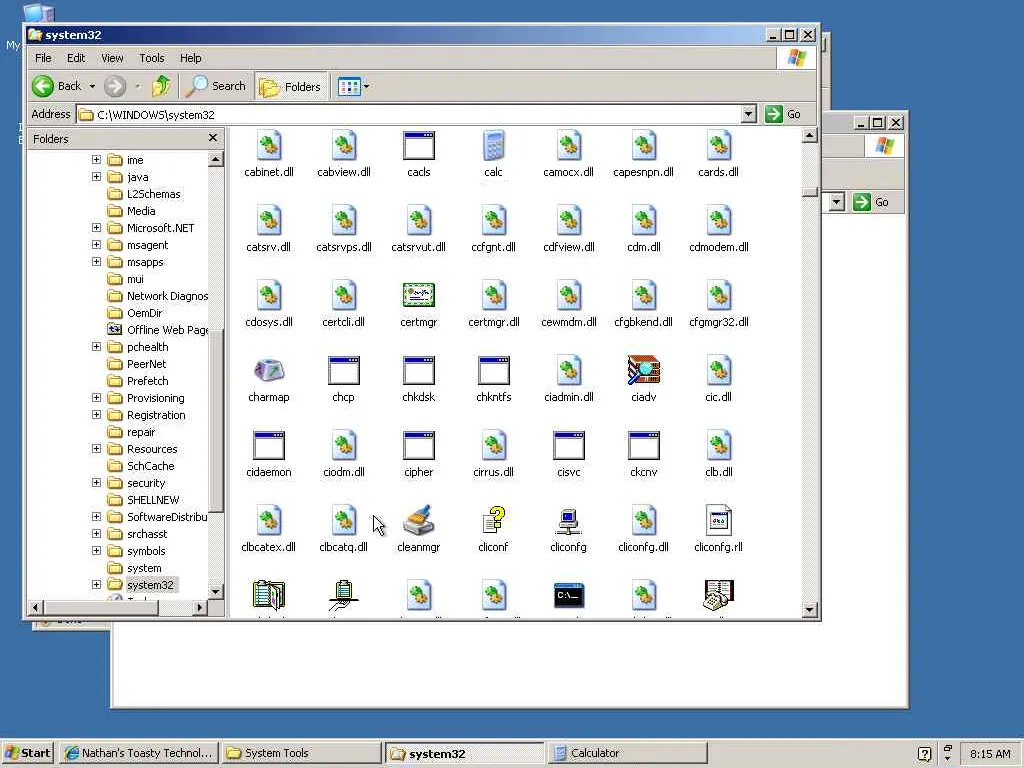Expand the Microsoft.NET folder node
This screenshot has height=768, width=1024.
pos(96,227)
